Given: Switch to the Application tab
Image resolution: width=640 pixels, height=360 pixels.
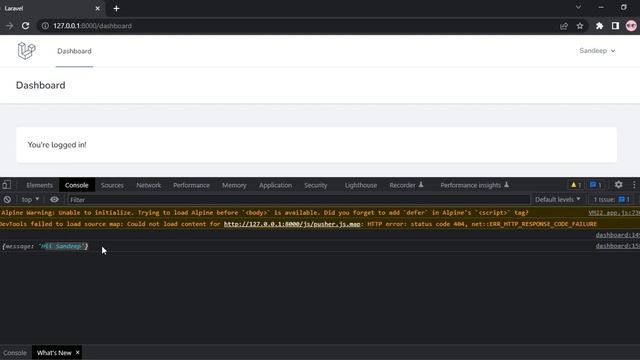Looking at the screenshot, I should [x=276, y=185].
